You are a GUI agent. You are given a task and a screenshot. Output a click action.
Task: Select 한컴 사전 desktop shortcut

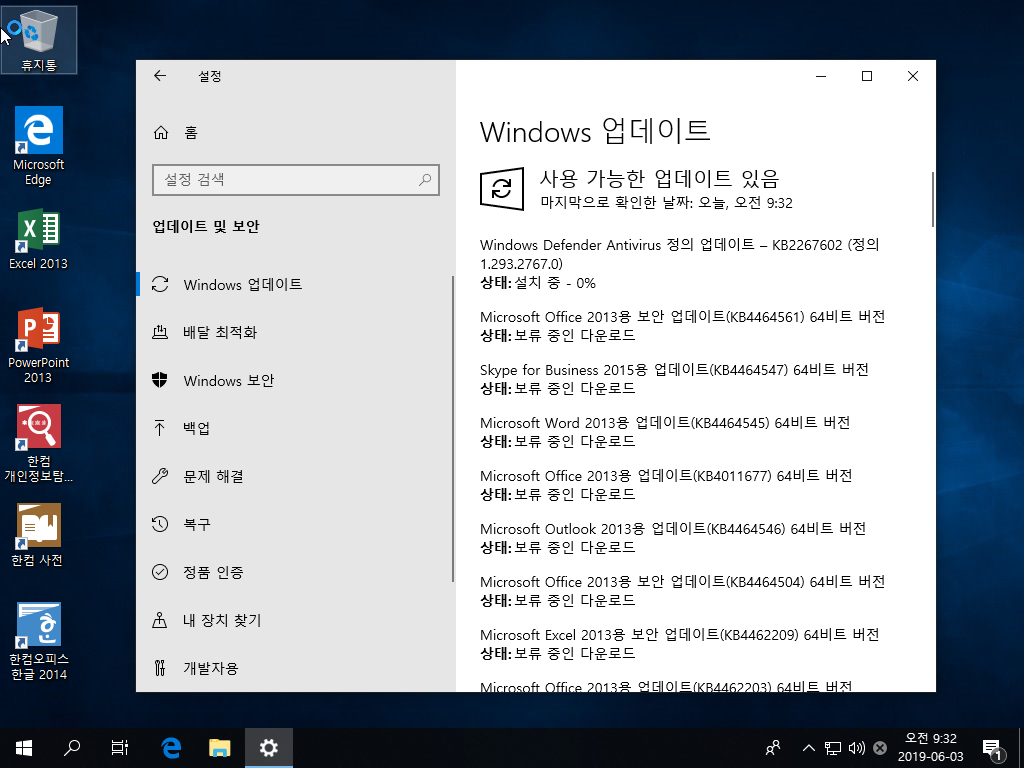pos(38,535)
